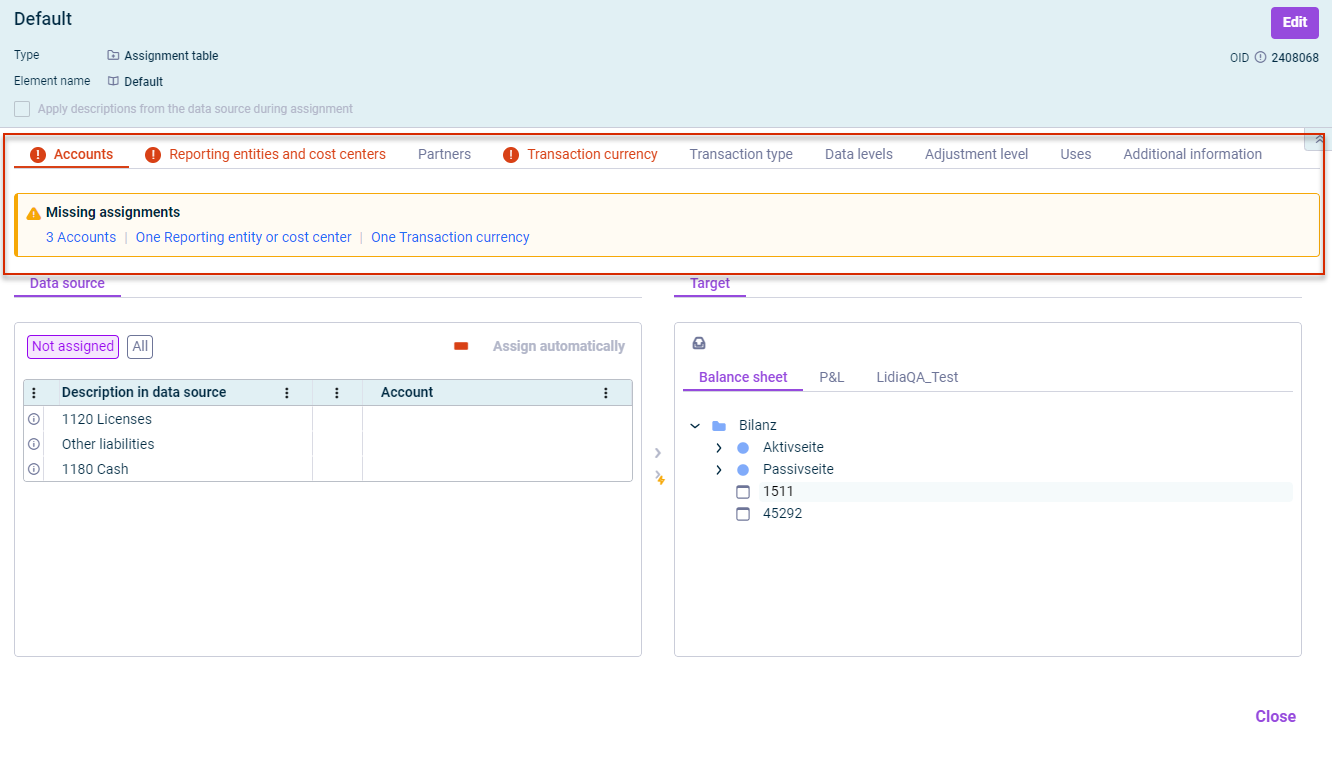Switch to the Balance sheet tab

click(743, 377)
